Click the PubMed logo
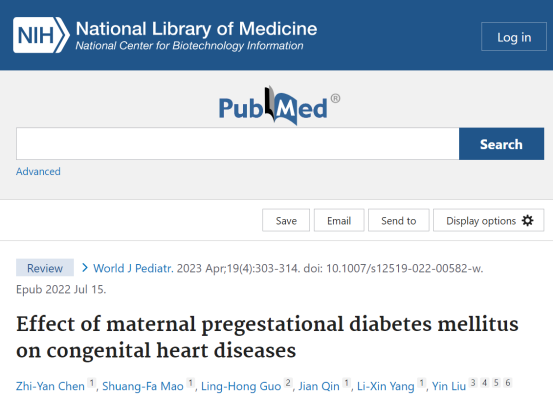554x399 pixels. [279, 106]
